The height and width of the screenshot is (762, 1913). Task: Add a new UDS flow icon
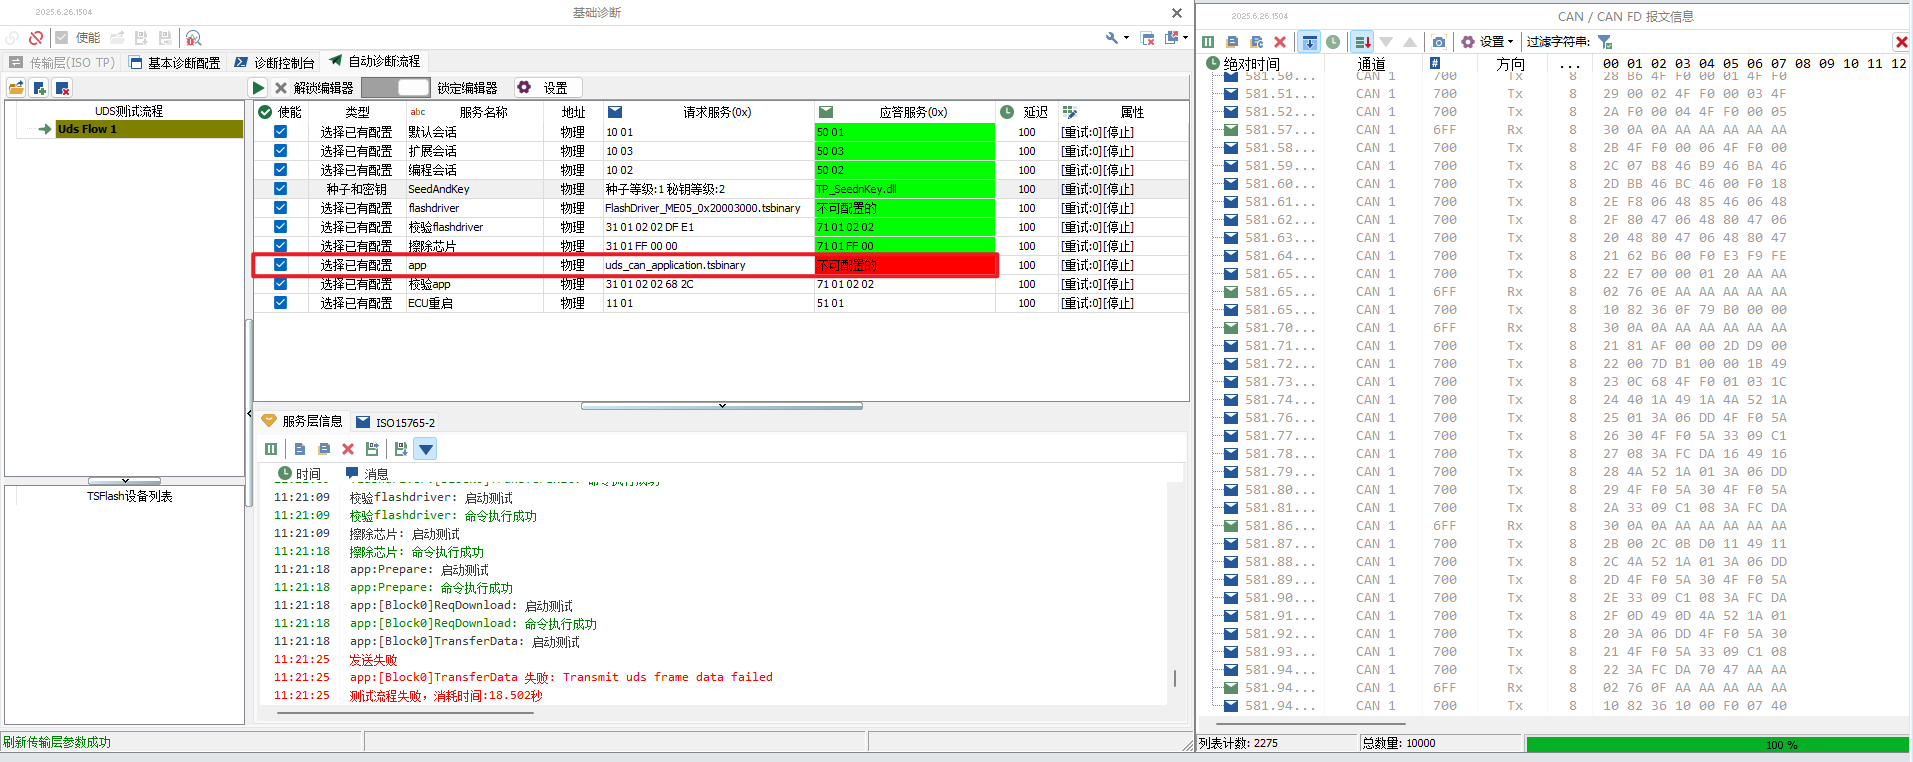[39, 88]
